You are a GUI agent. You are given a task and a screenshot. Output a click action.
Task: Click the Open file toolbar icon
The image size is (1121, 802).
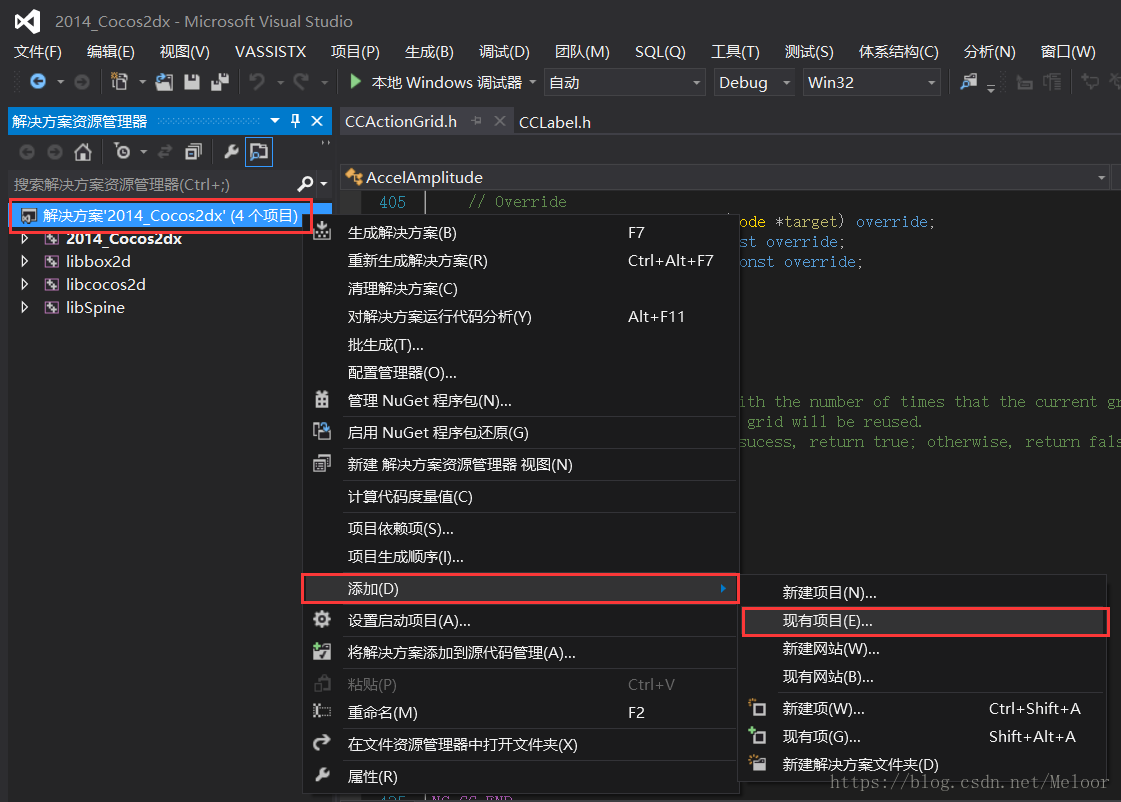tap(164, 82)
